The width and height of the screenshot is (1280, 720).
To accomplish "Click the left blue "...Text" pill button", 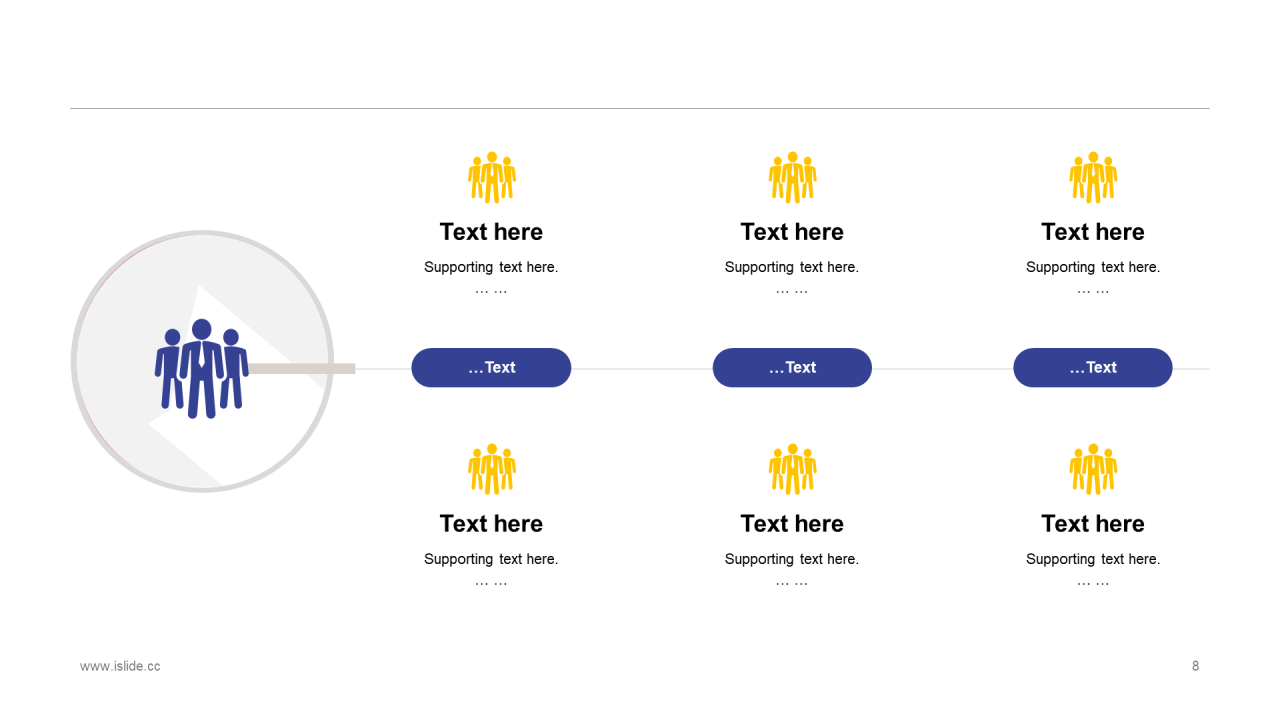I will click(x=491, y=368).
